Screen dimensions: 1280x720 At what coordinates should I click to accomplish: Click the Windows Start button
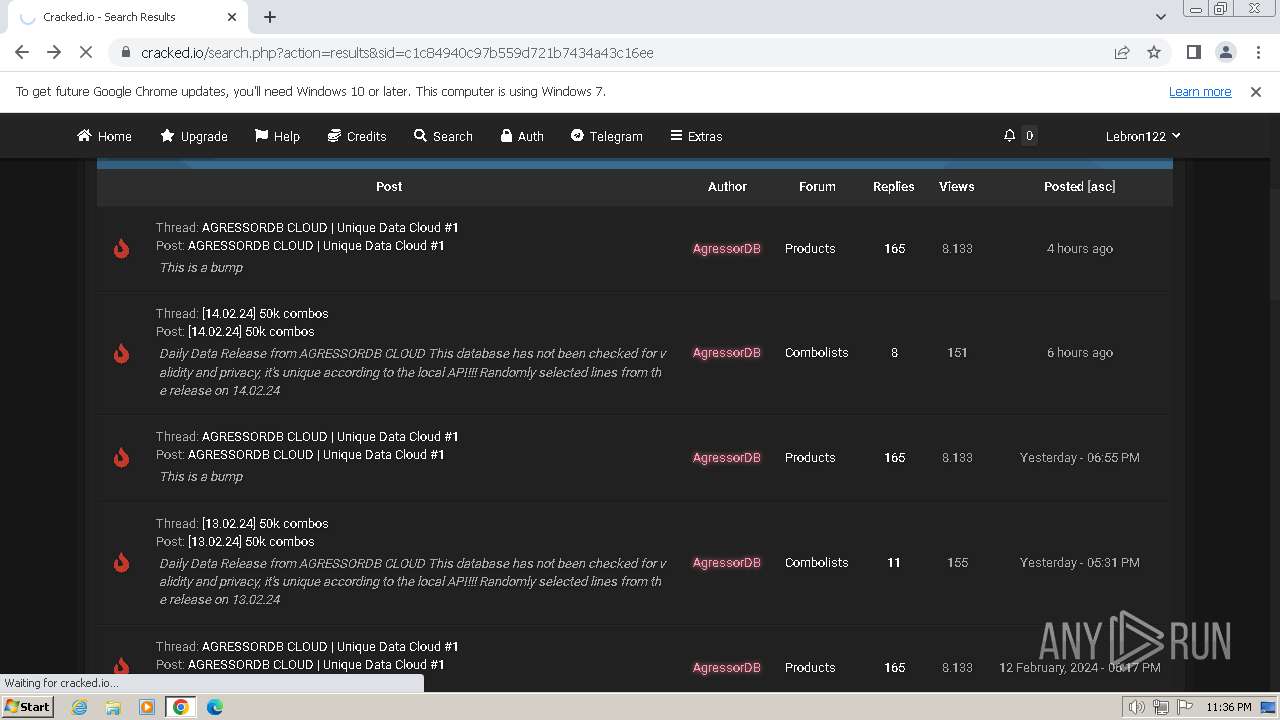tap(27, 706)
